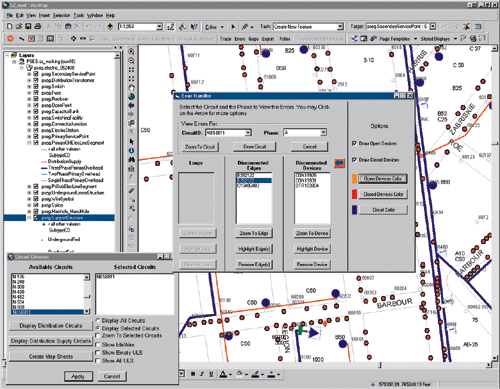Open the File menu
This screenshot has width=500, height=389.
[9, 15]
